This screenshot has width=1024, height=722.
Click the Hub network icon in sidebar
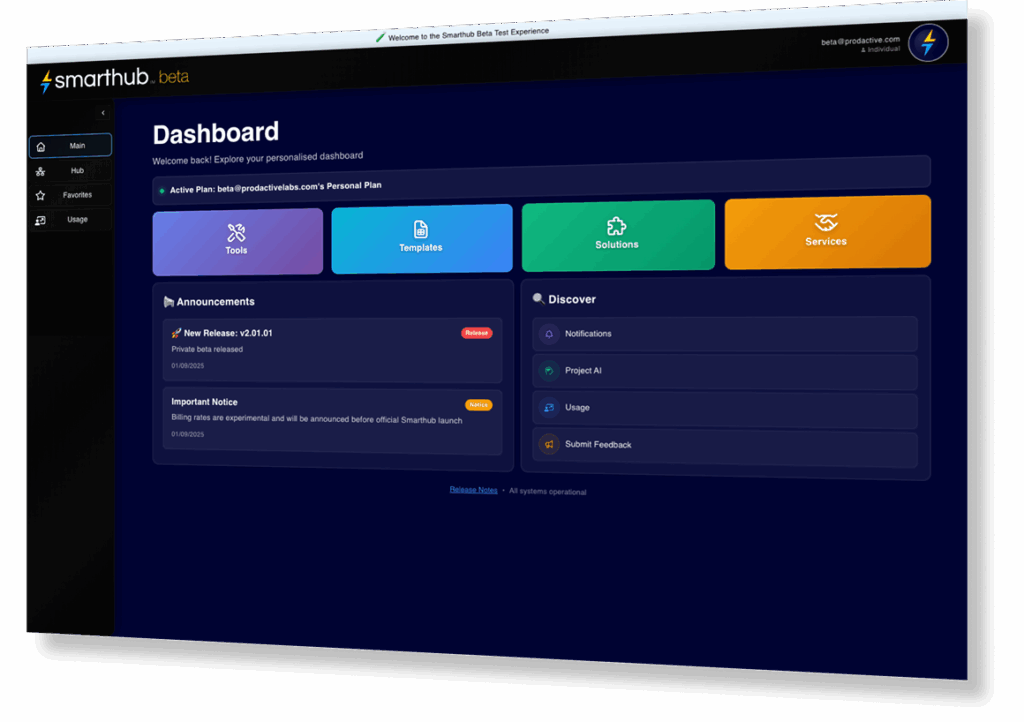[41, 172]
